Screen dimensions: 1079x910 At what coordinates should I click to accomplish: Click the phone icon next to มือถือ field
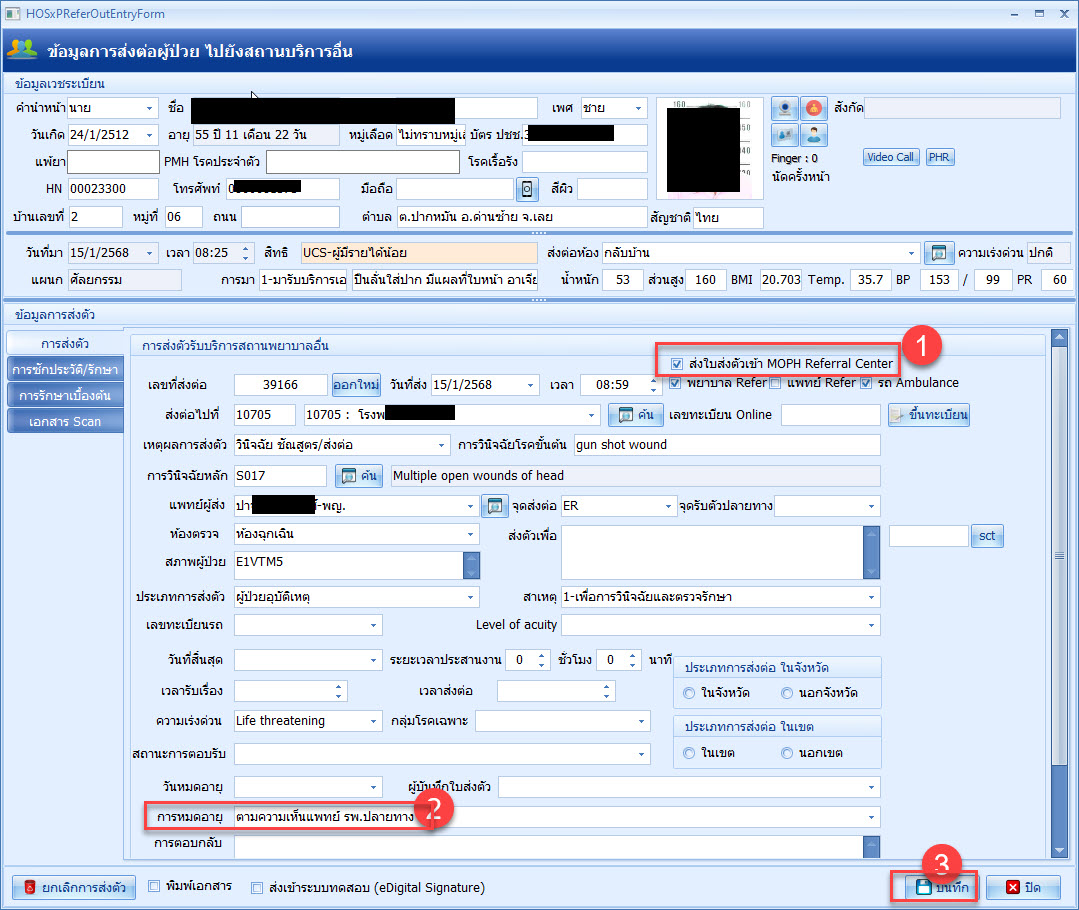pos(528,188)
